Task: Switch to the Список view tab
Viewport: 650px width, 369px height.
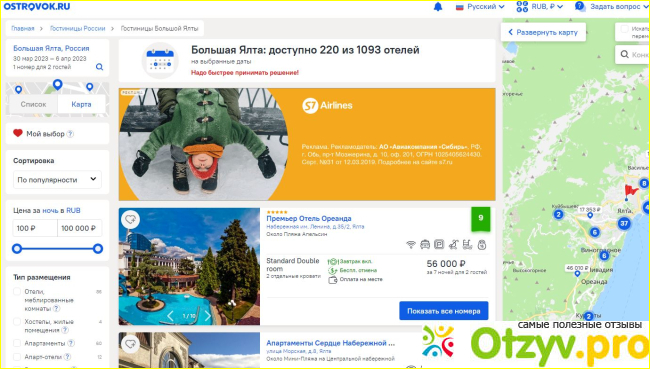Action: coord(33,104)
